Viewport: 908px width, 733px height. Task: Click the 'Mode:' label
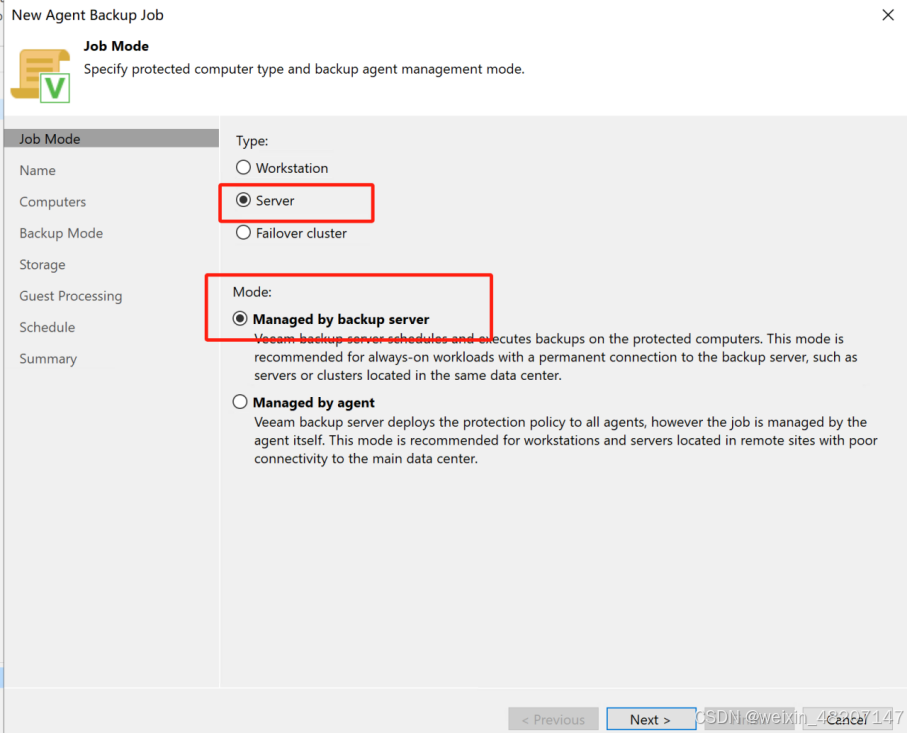click(x=252, y=292)
